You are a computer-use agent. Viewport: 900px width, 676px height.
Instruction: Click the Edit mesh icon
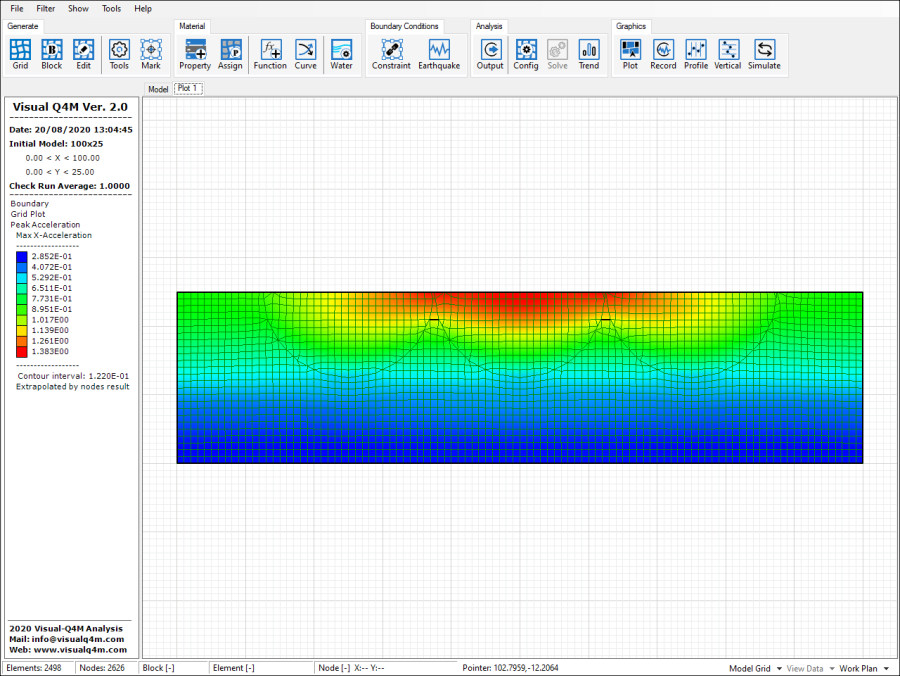coord(83,55)
